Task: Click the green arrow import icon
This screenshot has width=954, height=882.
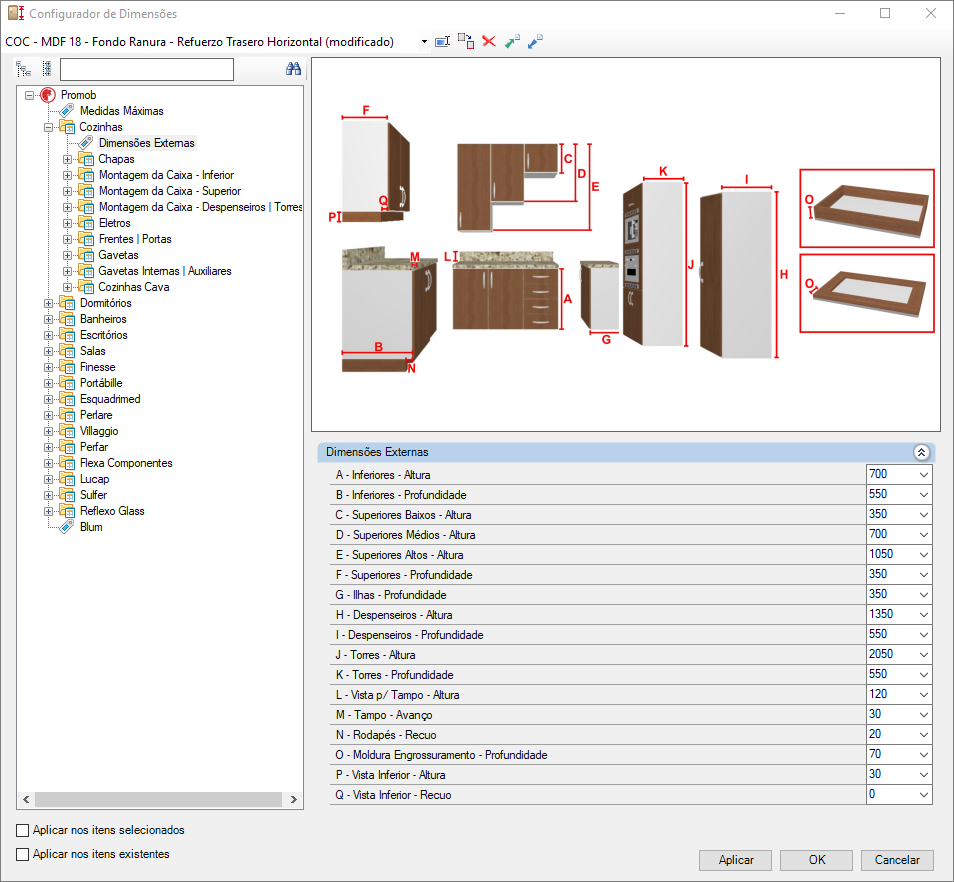Action: coord(512,41)
